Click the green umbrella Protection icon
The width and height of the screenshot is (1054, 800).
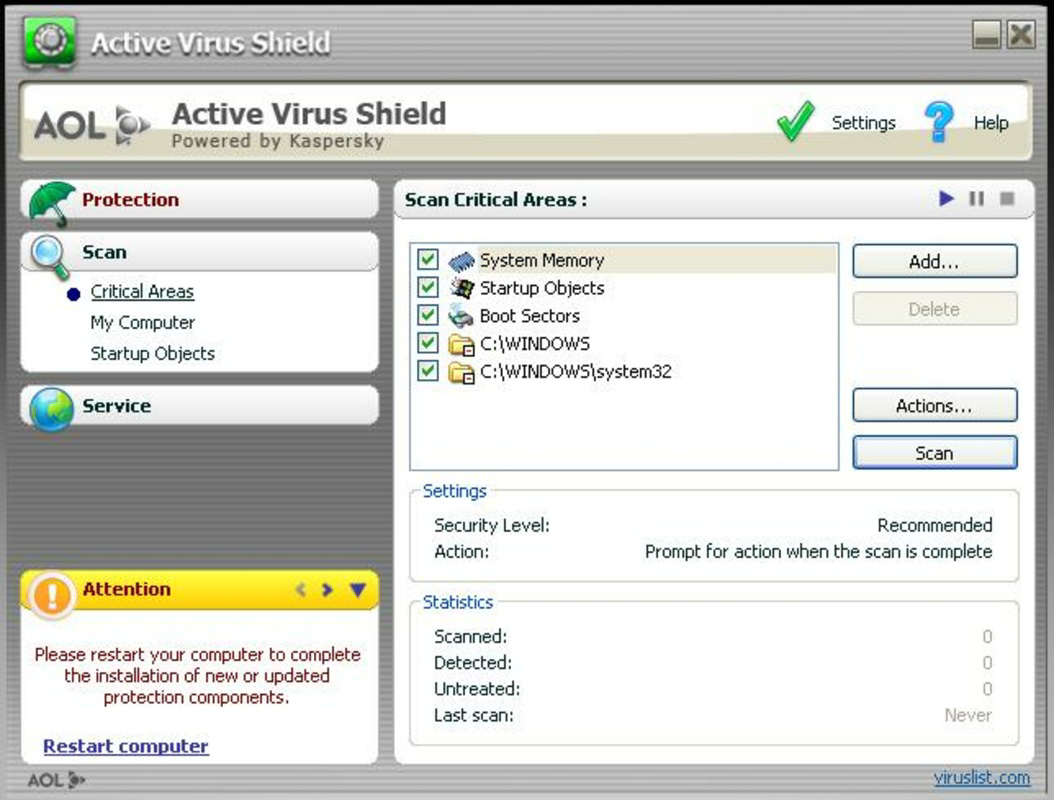point(52,202)
